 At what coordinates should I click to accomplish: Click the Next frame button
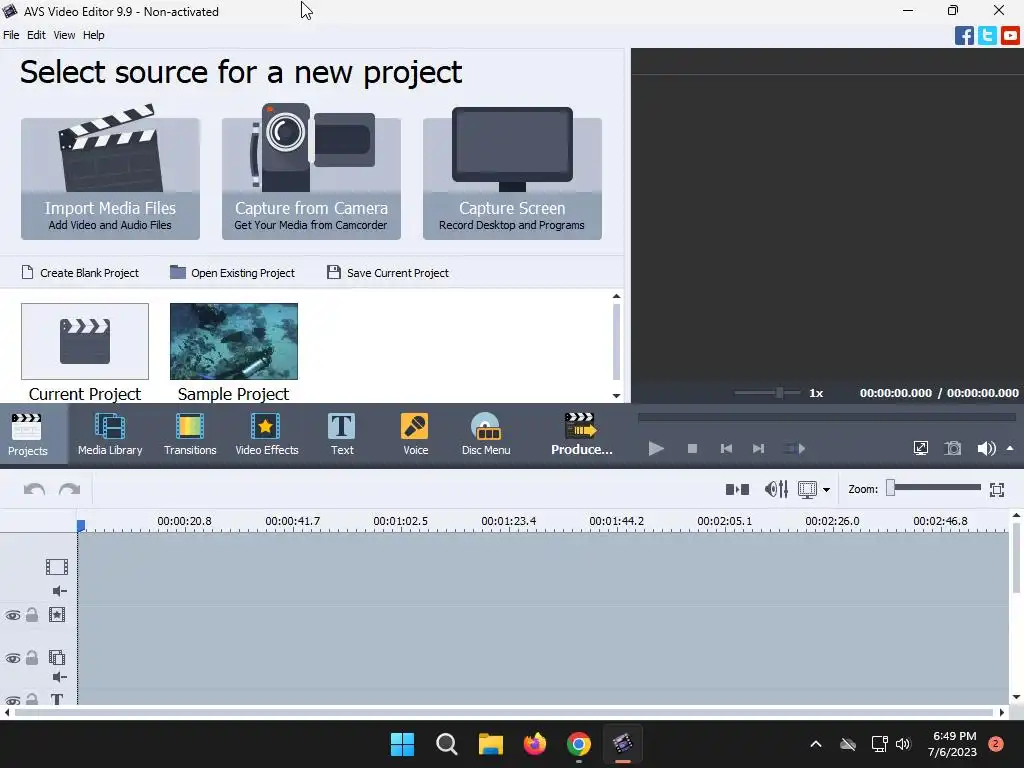click(x=758, y=449)
